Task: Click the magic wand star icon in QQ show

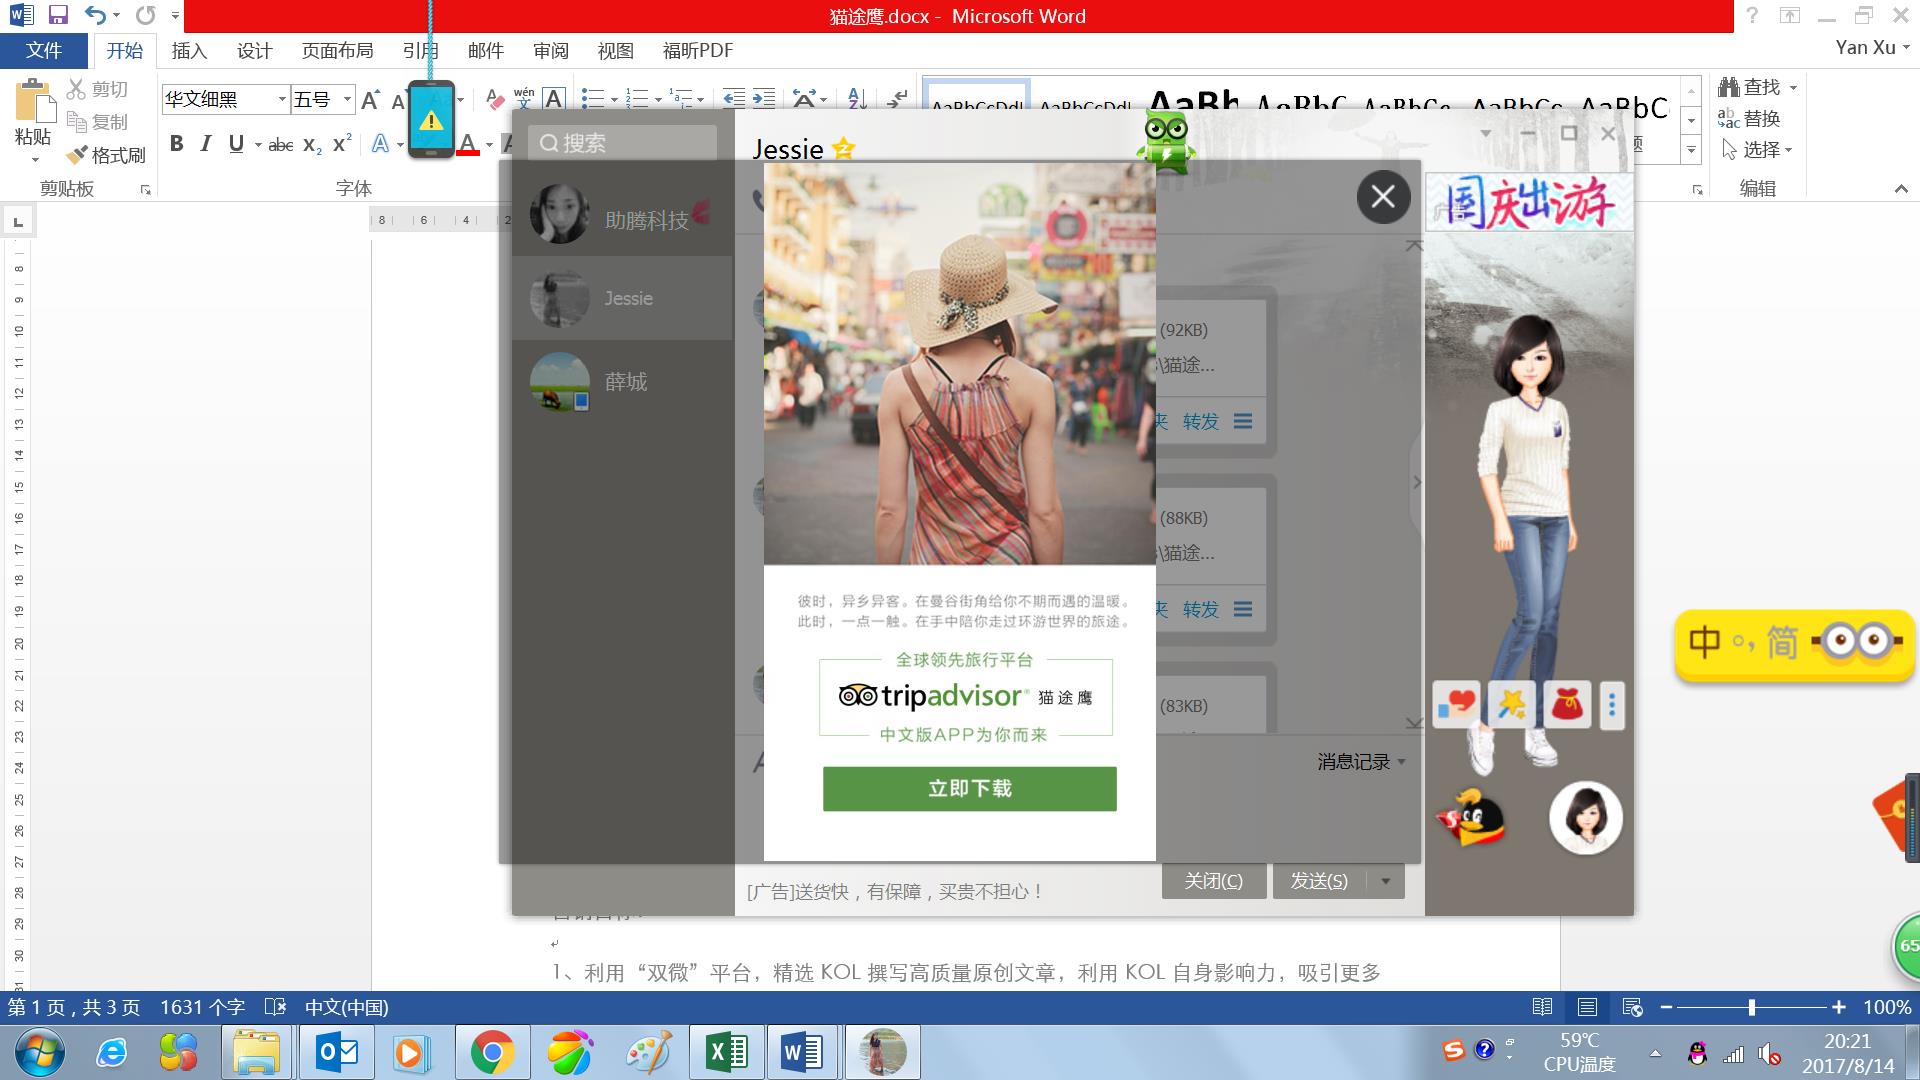Action: (x=1512, y=706)
